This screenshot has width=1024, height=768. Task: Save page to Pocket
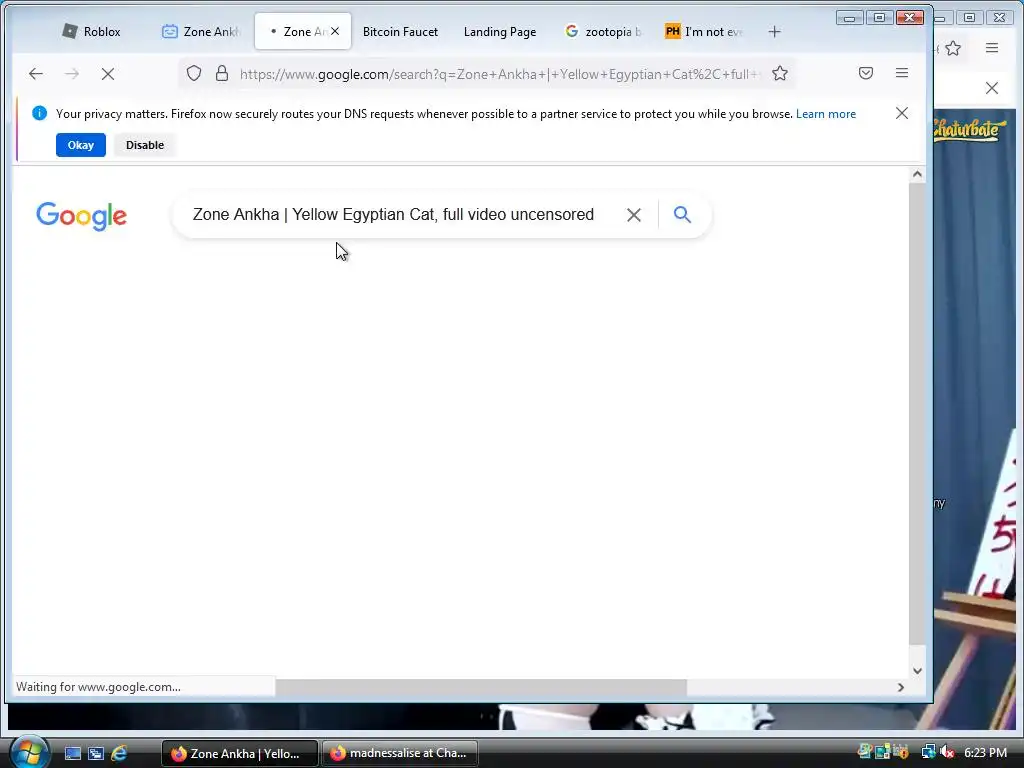point(866,73)
